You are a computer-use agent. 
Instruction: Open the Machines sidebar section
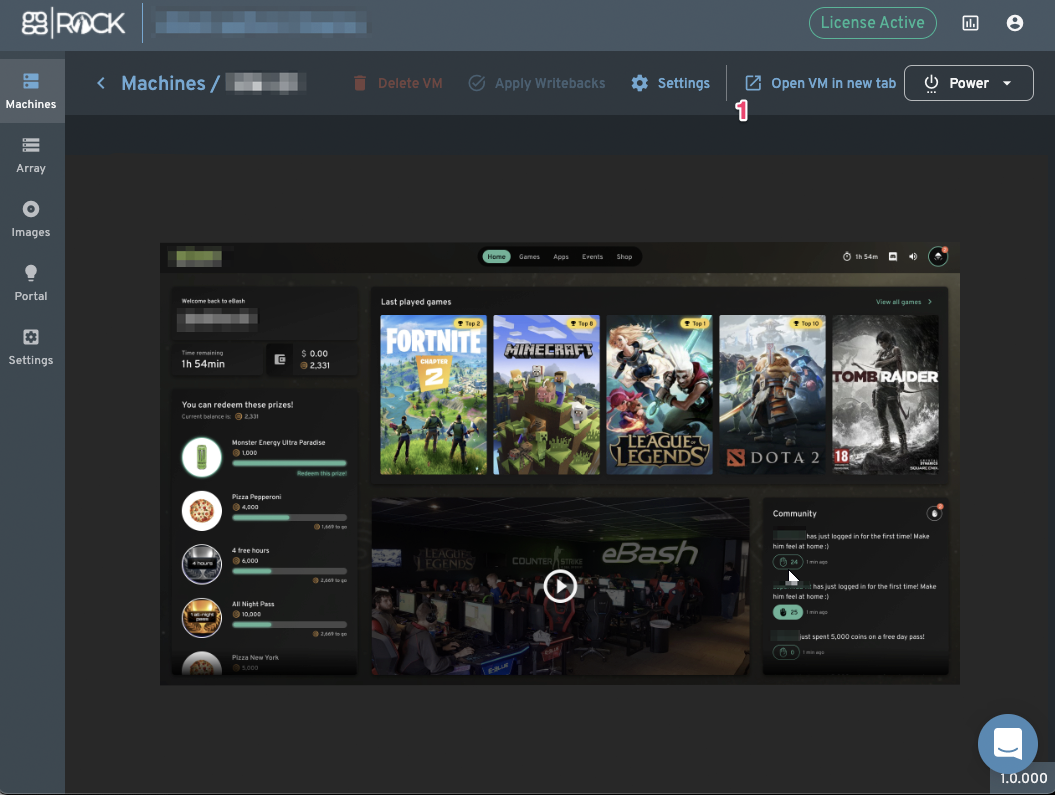(31, 91)
